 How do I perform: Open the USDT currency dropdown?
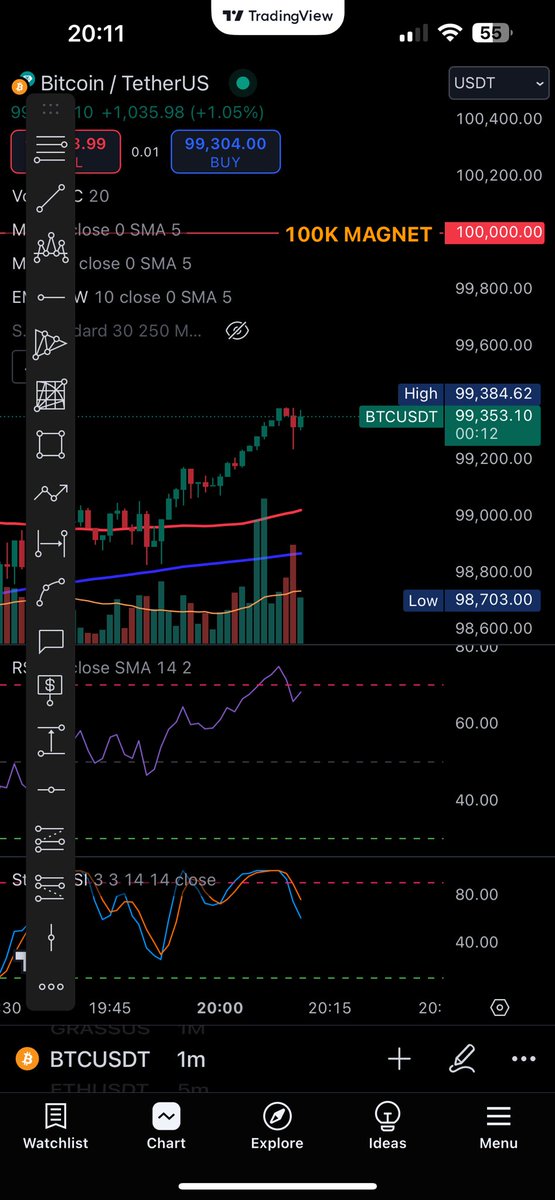click(x=499, y=83)
